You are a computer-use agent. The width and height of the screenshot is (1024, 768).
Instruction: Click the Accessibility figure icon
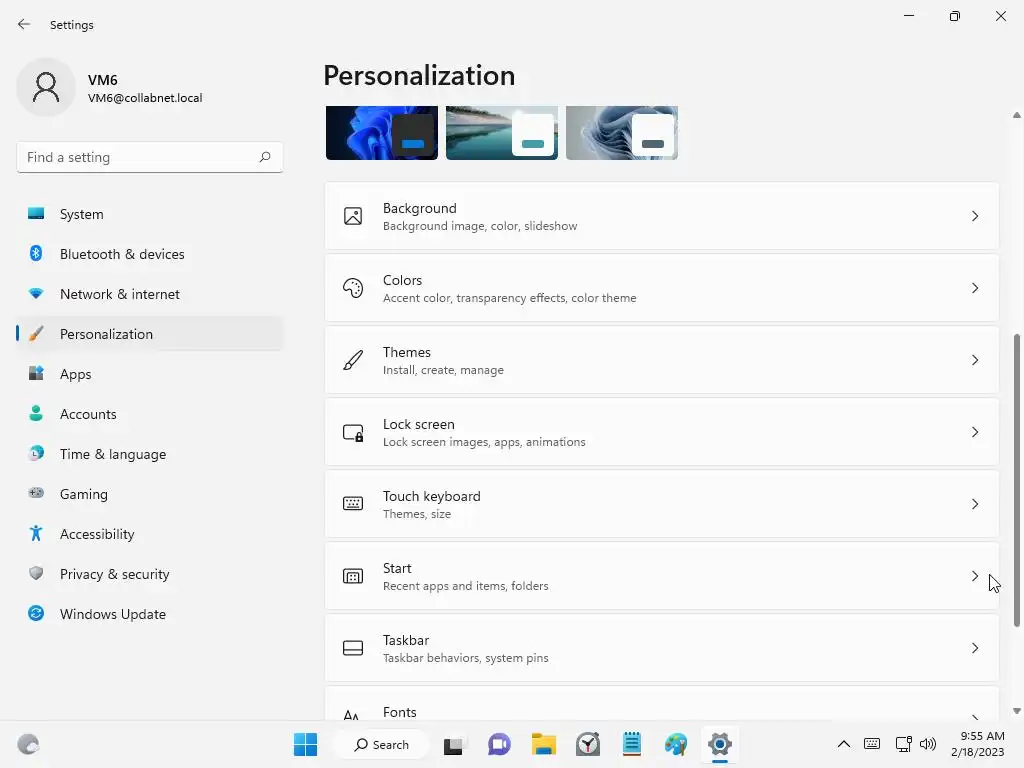(x=36, y=534)
